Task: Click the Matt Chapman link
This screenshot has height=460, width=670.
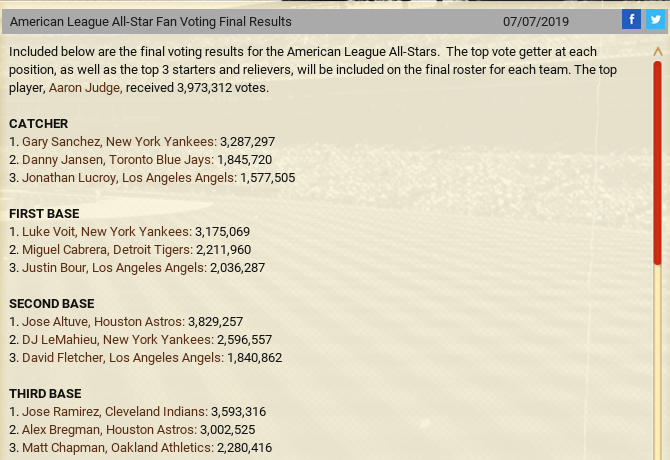Action: coord(63,448)
